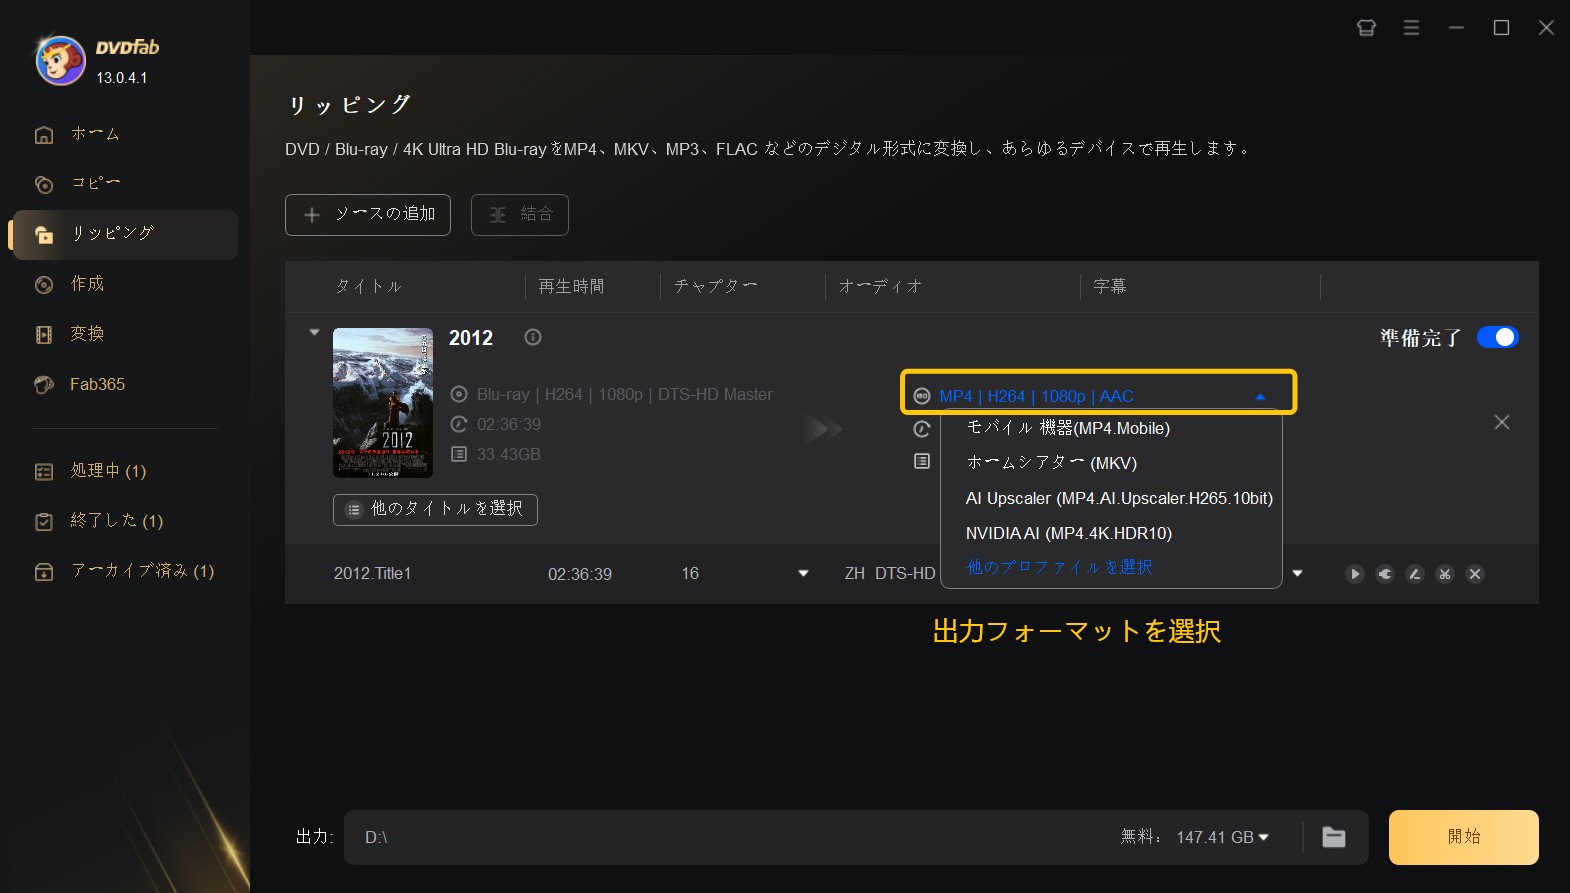The height and width of the screenshot is (893, 1570).
Task: Click the 02:36:39 duration in the 2012.Title1 row
Action: click(580, 574)
